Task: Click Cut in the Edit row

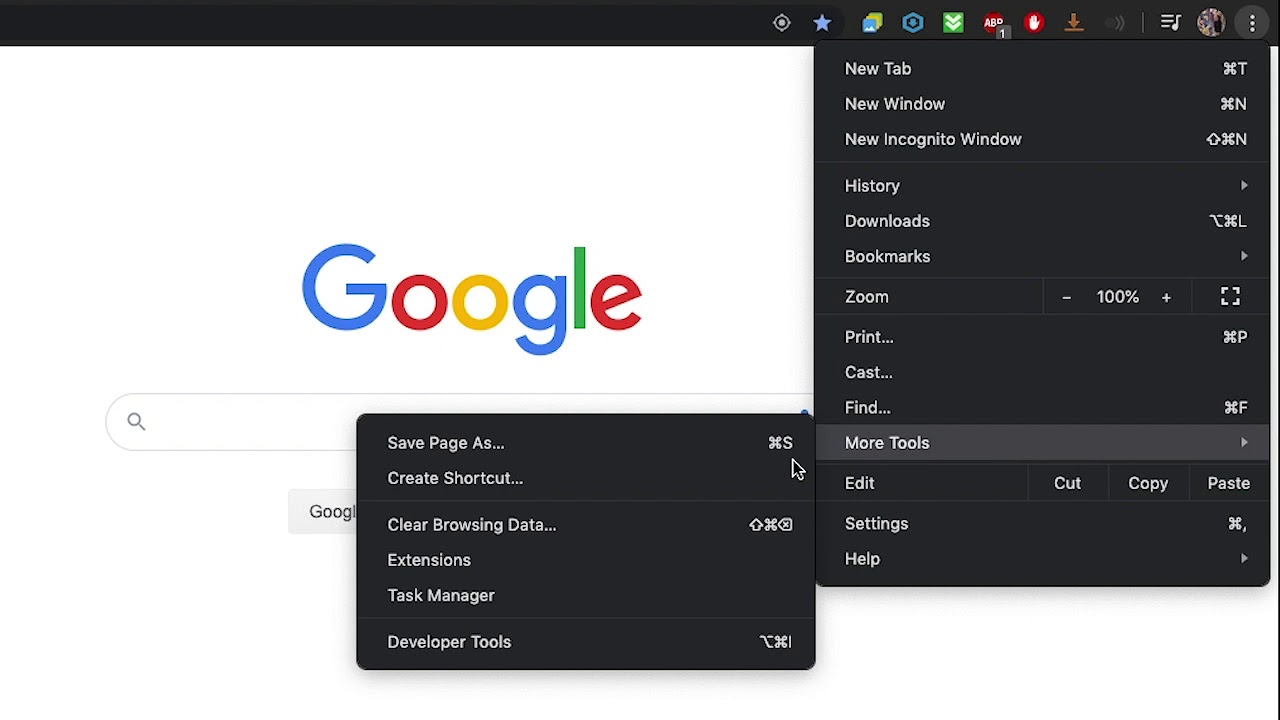Action: tap(1067, 483)
